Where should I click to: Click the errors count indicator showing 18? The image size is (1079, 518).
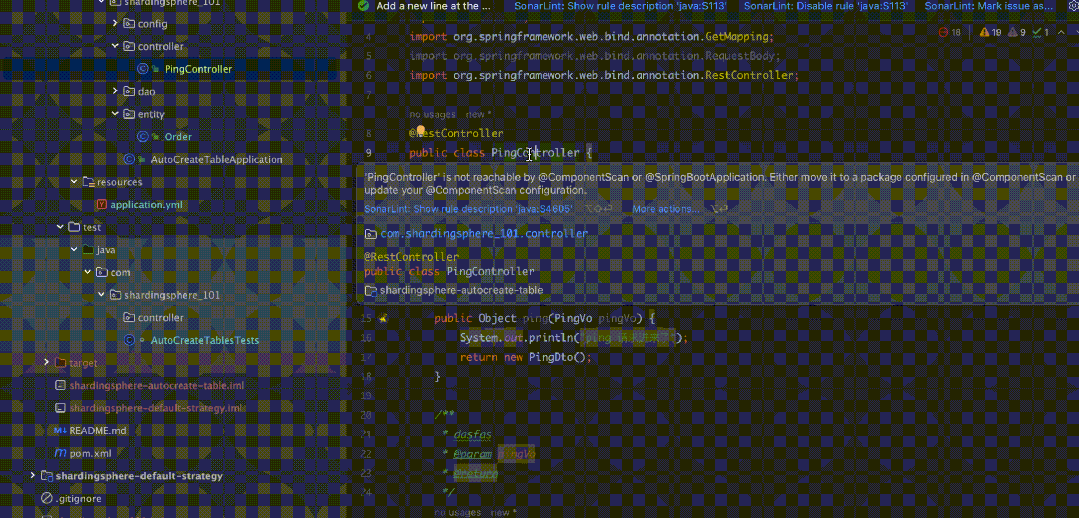point(950,33)
